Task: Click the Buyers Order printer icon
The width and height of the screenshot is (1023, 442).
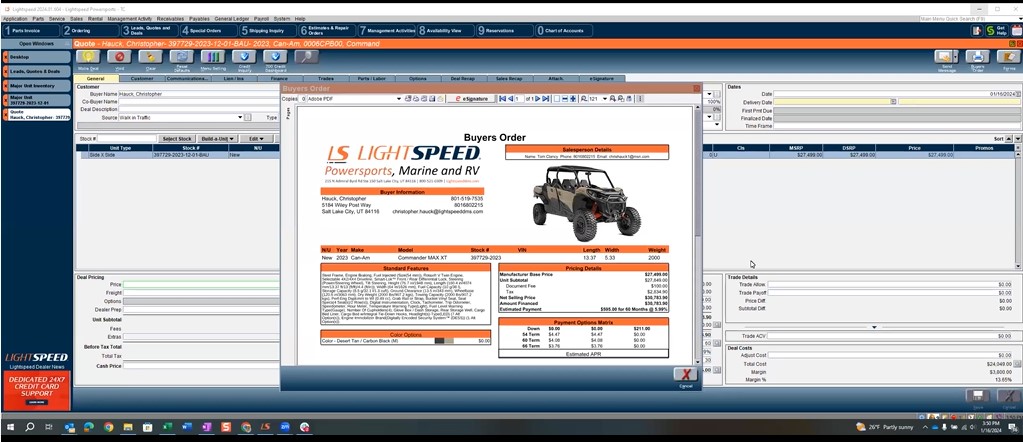Action: point(977,57)
